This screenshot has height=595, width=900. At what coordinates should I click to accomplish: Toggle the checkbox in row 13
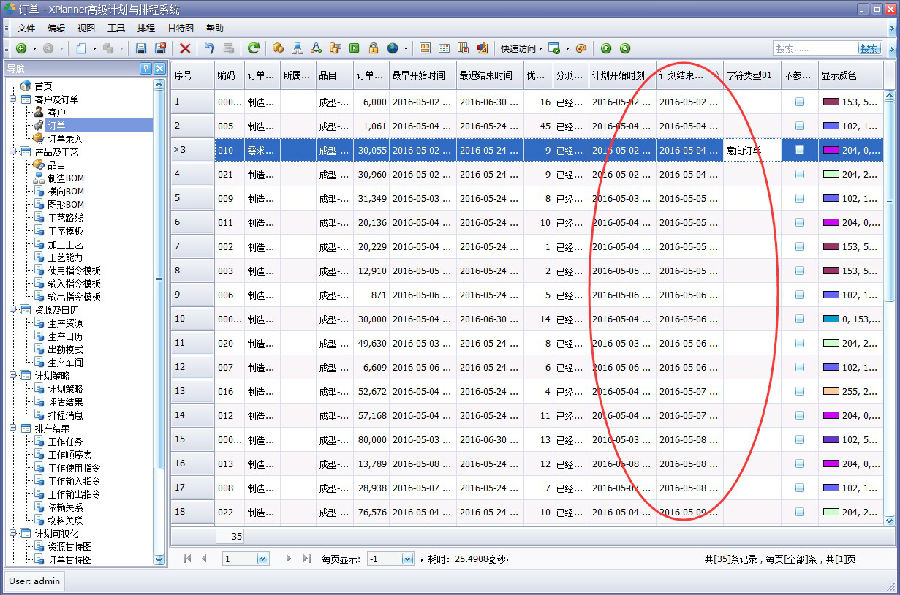coord(799,391)
